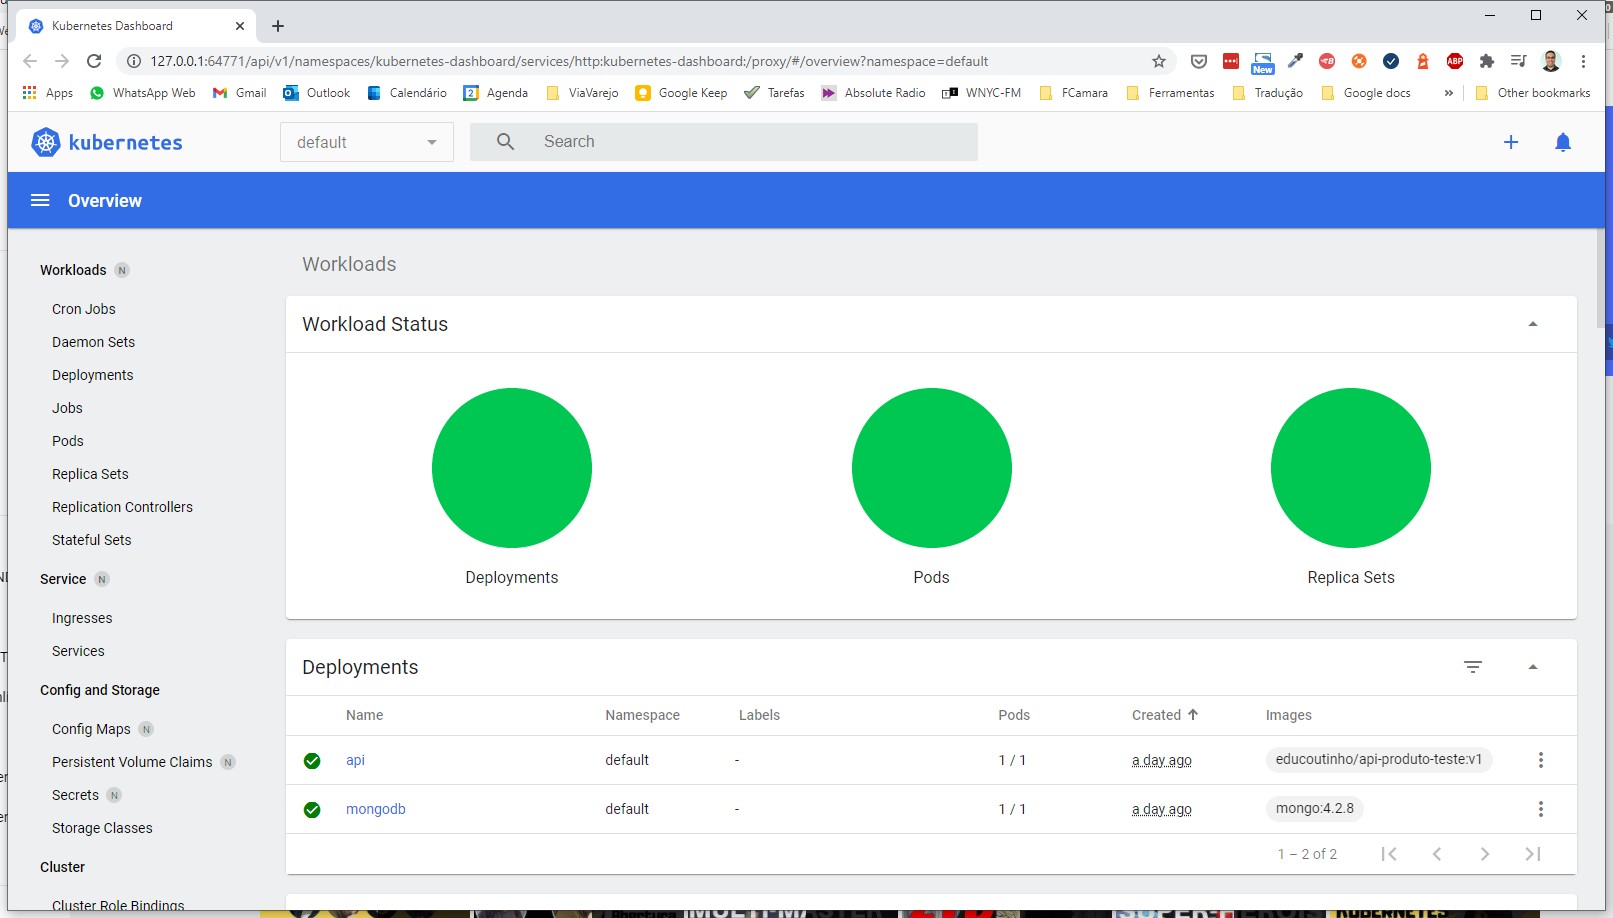Screen dimensions: 1613x918
Task: Open Storage Classes in the sidebar
Action: point(102,828)
